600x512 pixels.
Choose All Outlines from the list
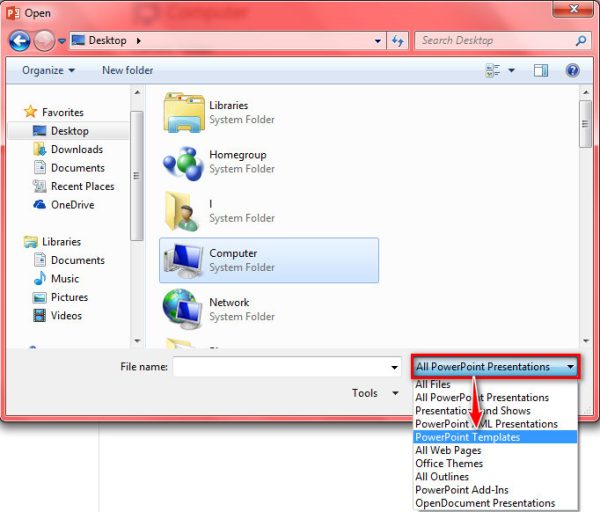click(496, 477)
